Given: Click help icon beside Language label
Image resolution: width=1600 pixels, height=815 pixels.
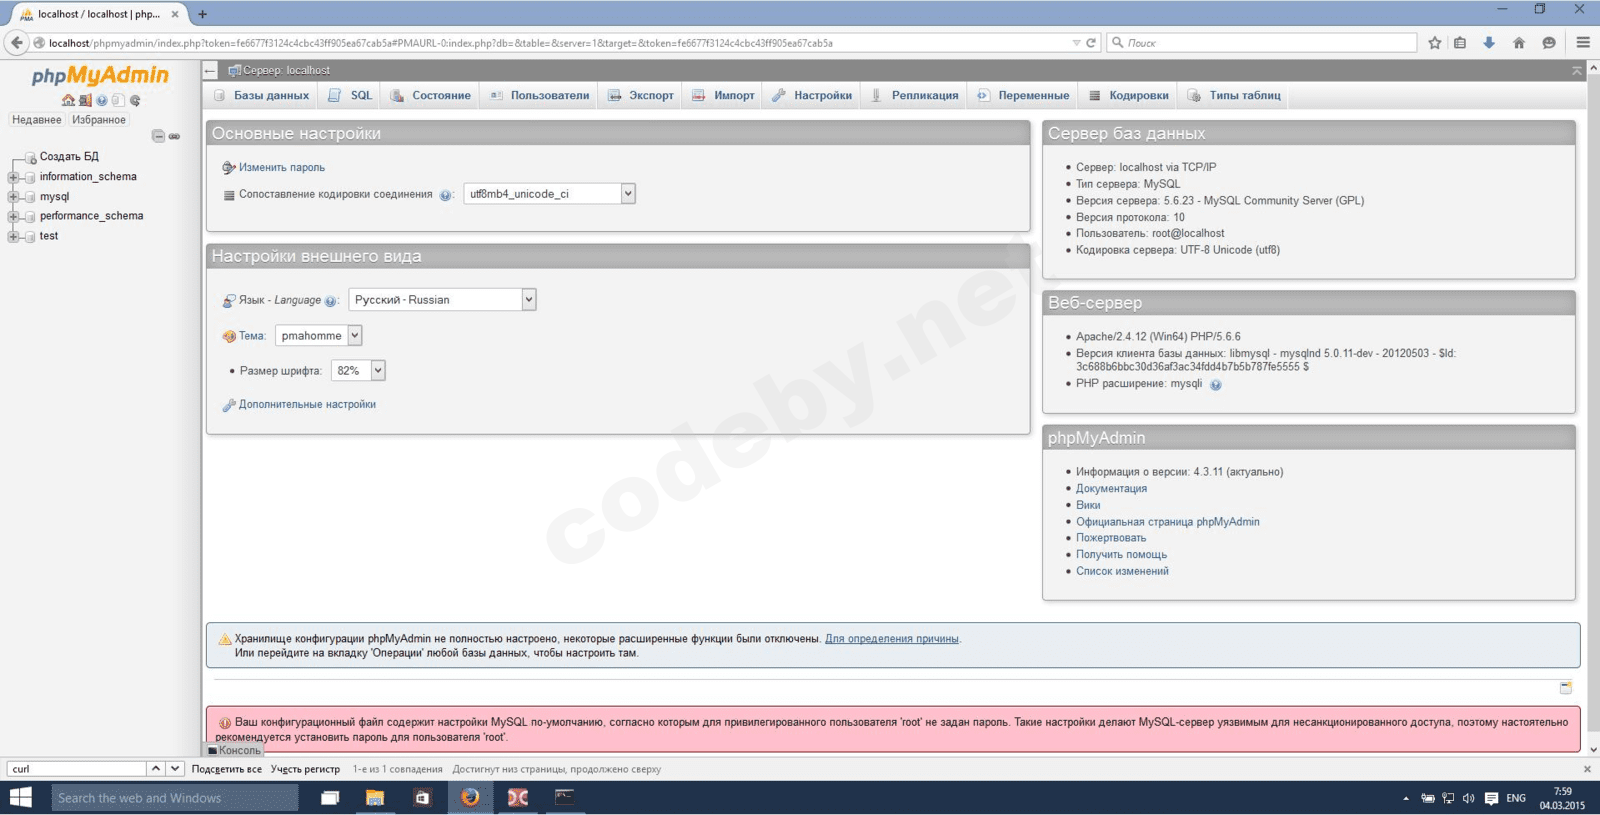Looking at the screenshot, I should [x=331, y=301].
